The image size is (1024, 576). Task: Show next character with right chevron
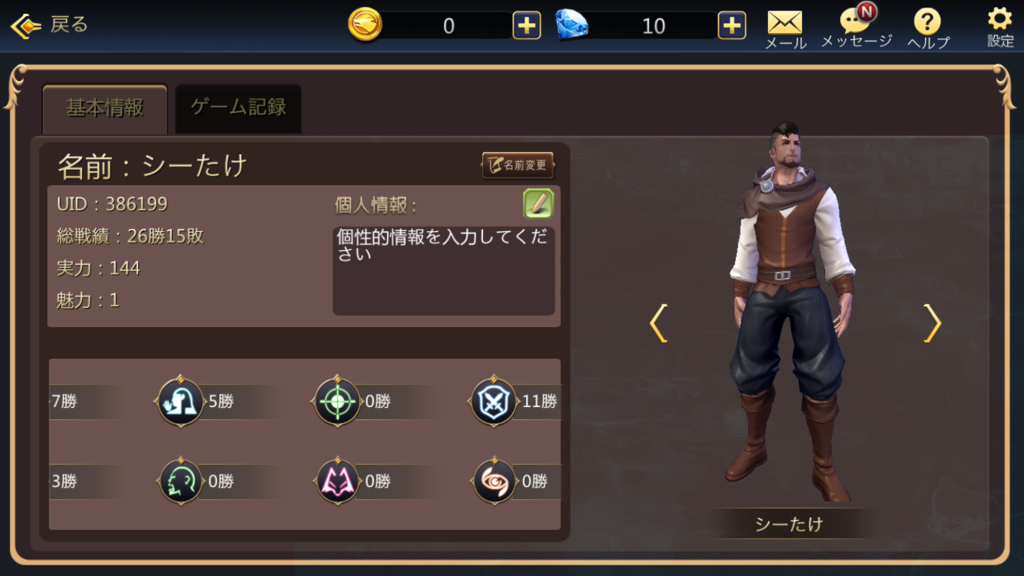click(932, 323)
